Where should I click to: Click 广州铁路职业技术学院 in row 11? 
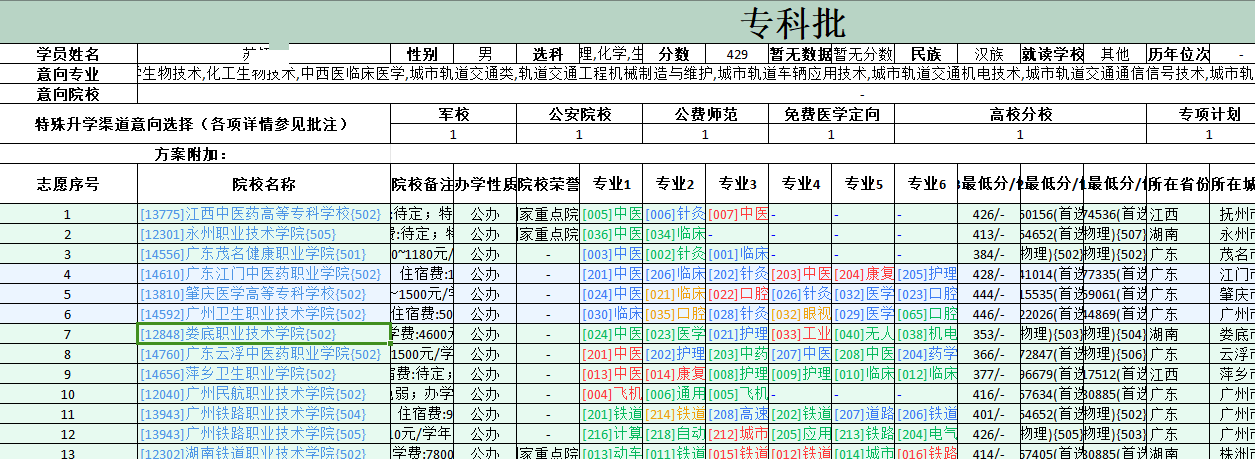click(x=264, y=414)
